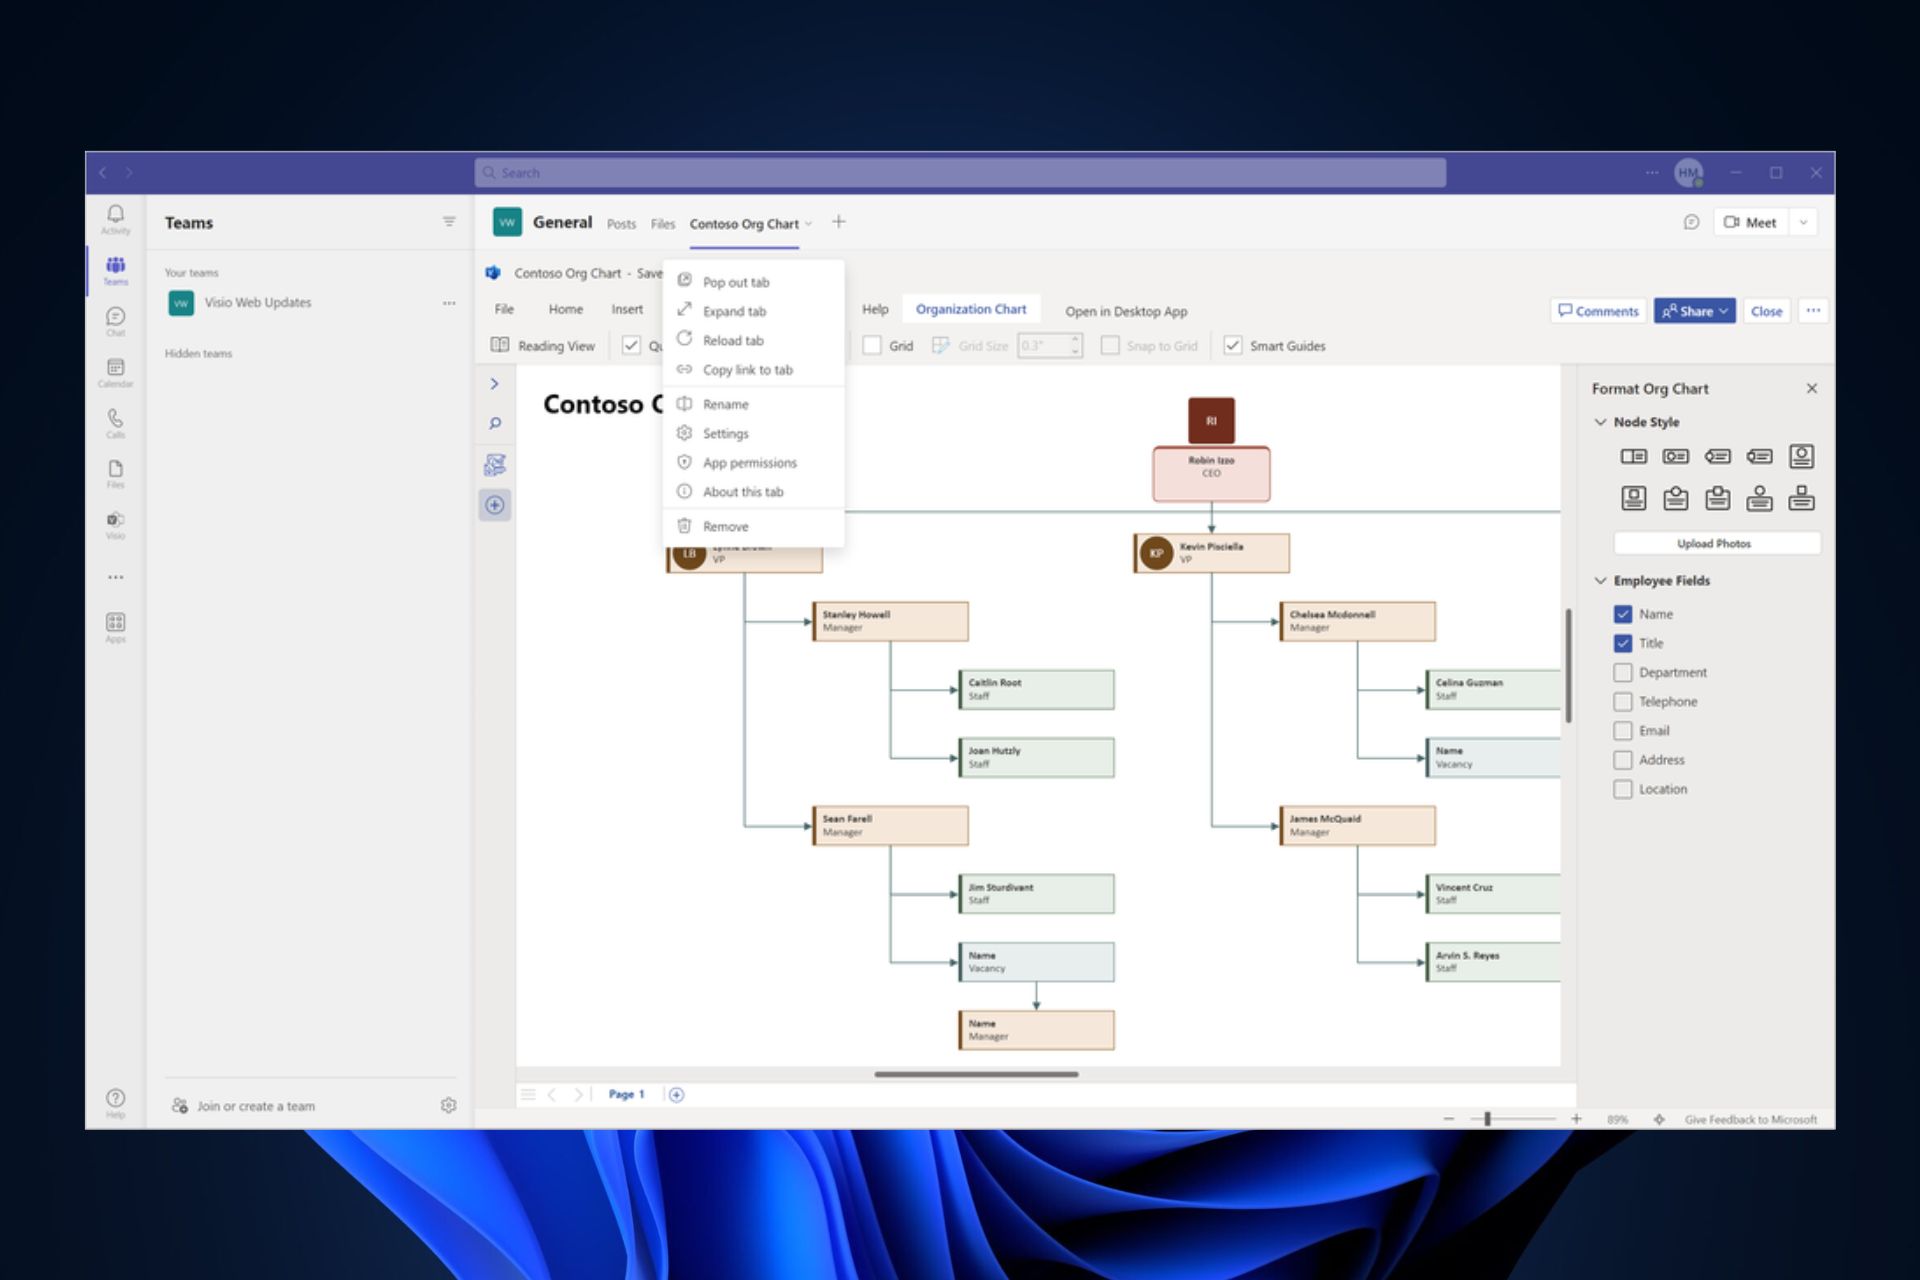Click the Share button
This screenshot has width=1920, height=1280.
coord(1694,311)
